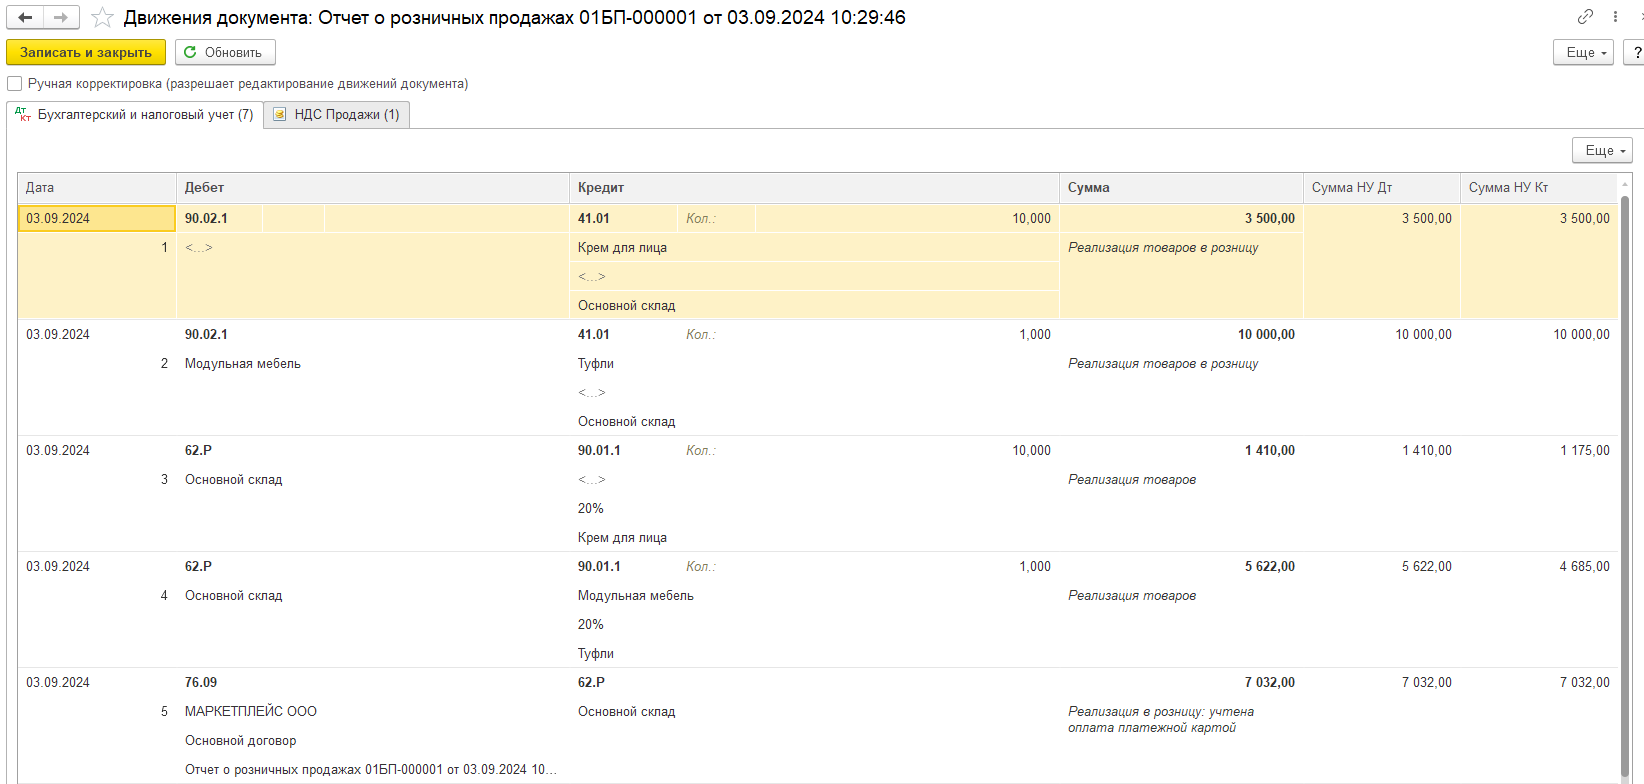Click the back navigation arrow
This screenshot has width=1644, height=784.
(x=26, y=18)
